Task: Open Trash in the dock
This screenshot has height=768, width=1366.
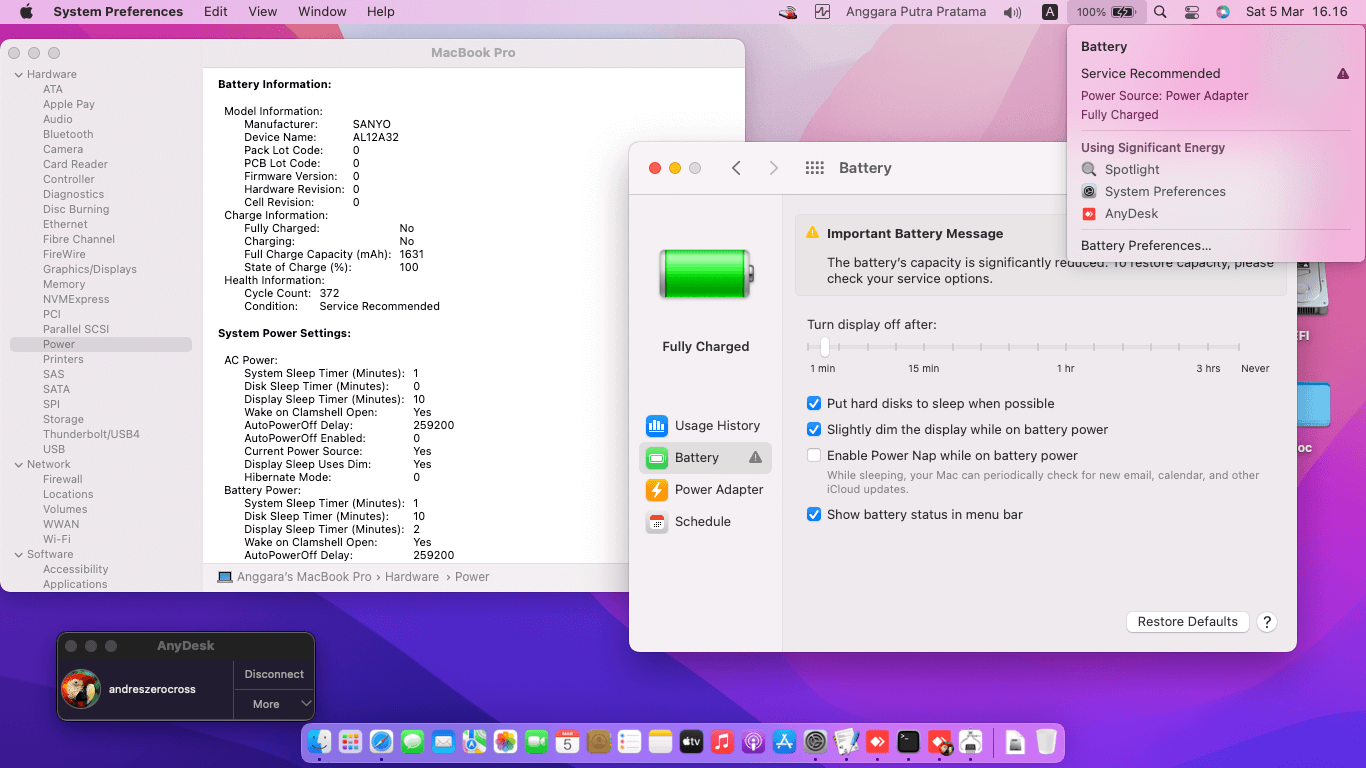Action: pos(1046,741)
